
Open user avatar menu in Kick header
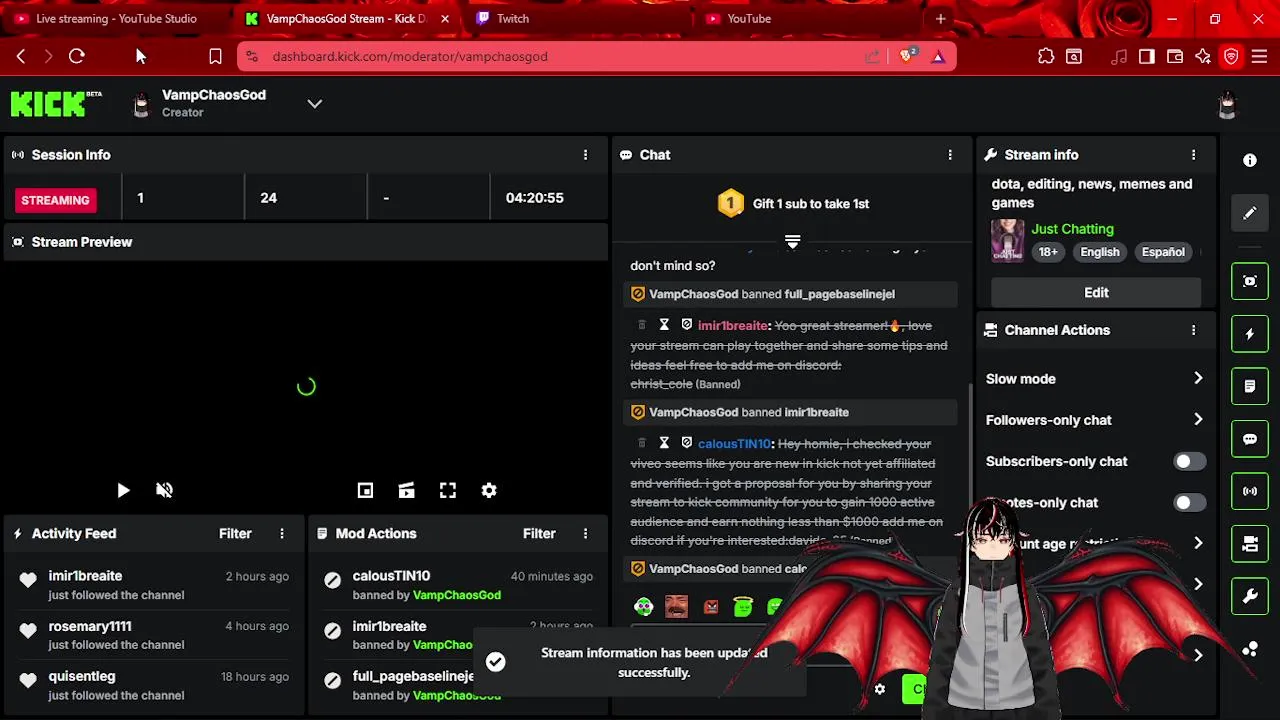click(x=1227, y=104)
